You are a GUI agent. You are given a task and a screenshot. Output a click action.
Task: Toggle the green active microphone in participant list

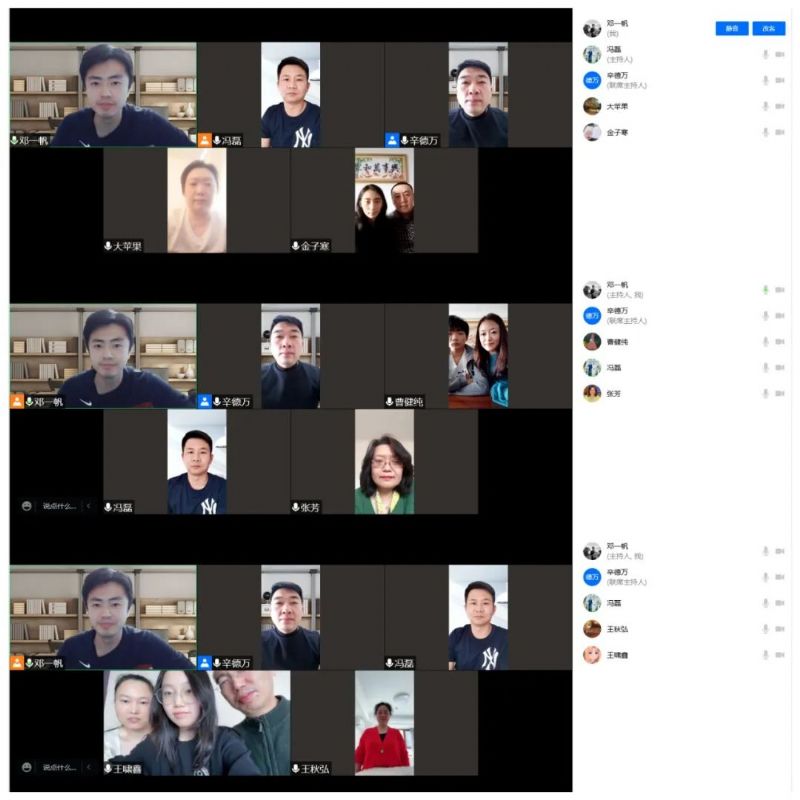click(x=765, y=290)
